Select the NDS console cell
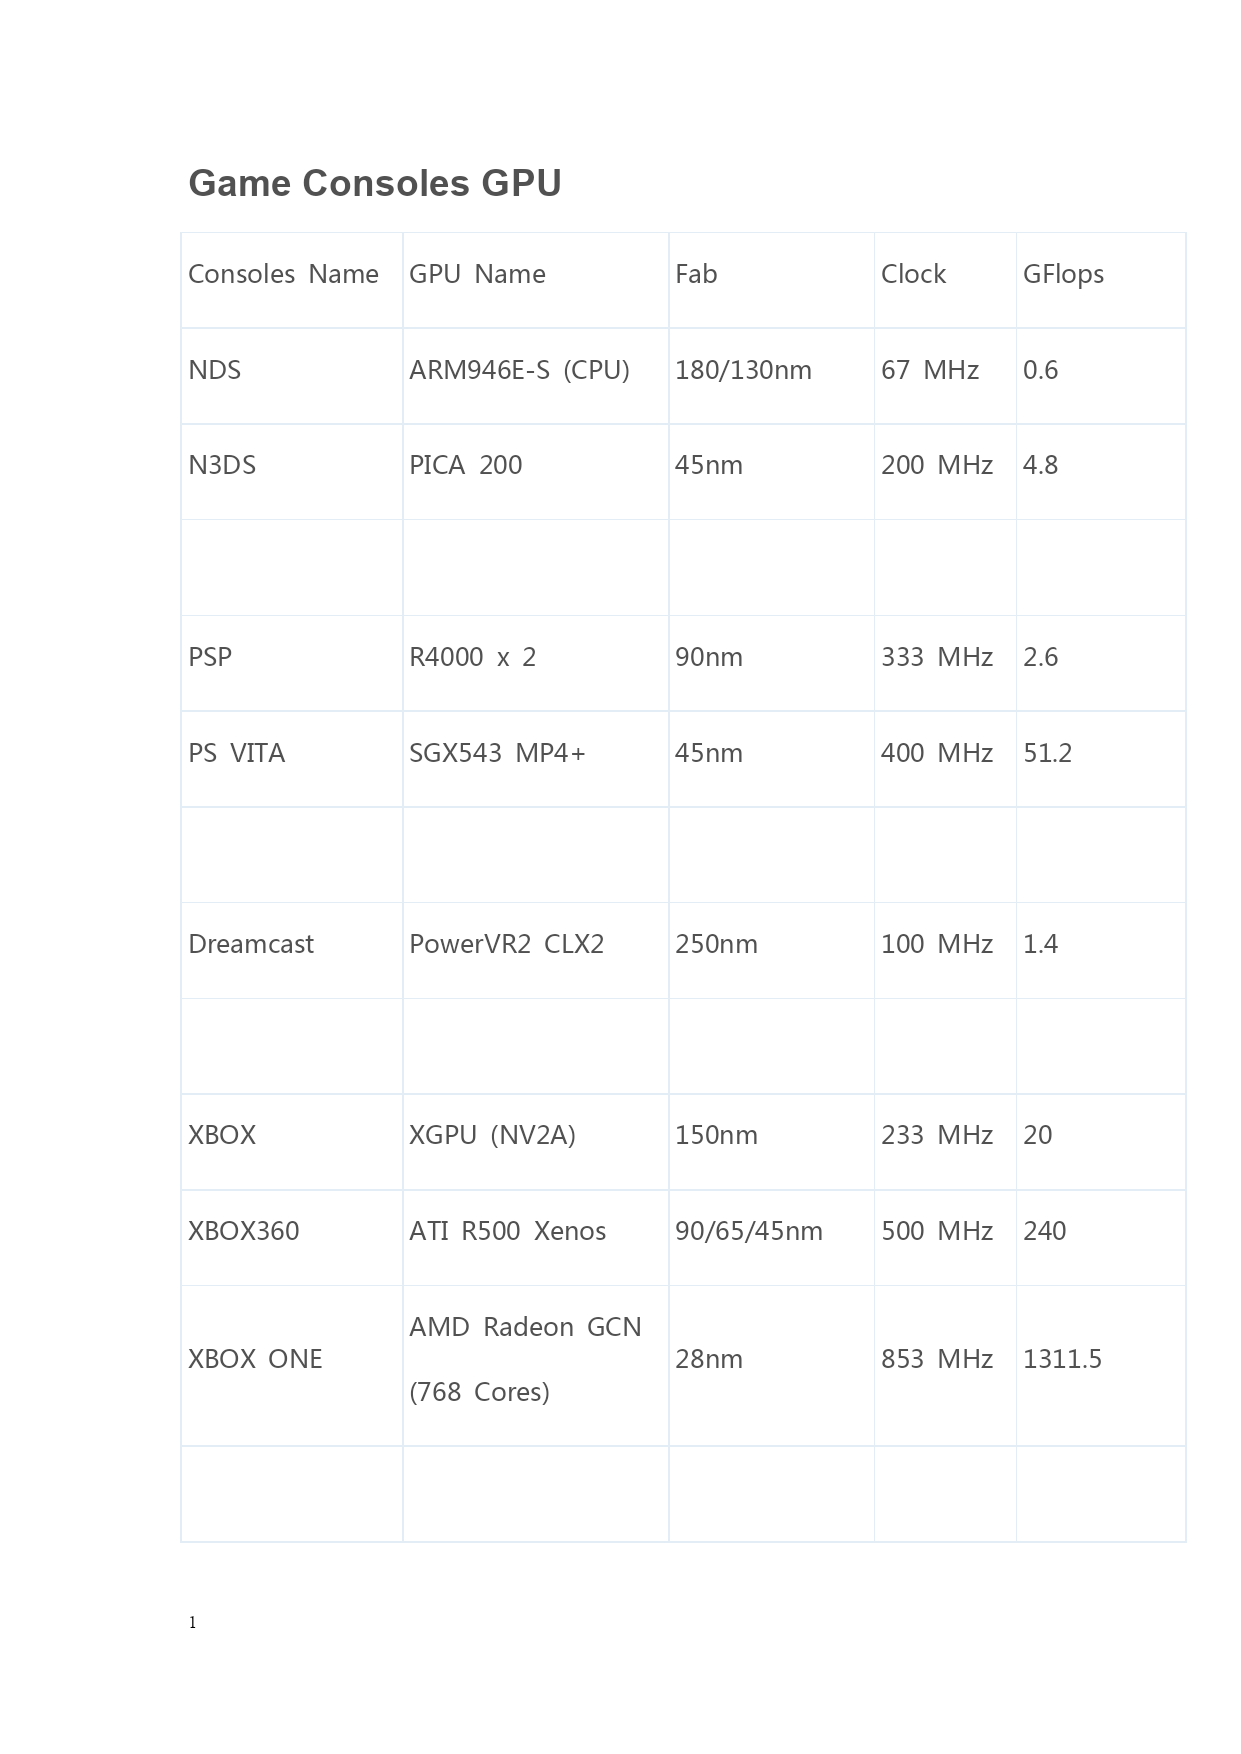This screenshot has width=1241, height=1754. 292,376
